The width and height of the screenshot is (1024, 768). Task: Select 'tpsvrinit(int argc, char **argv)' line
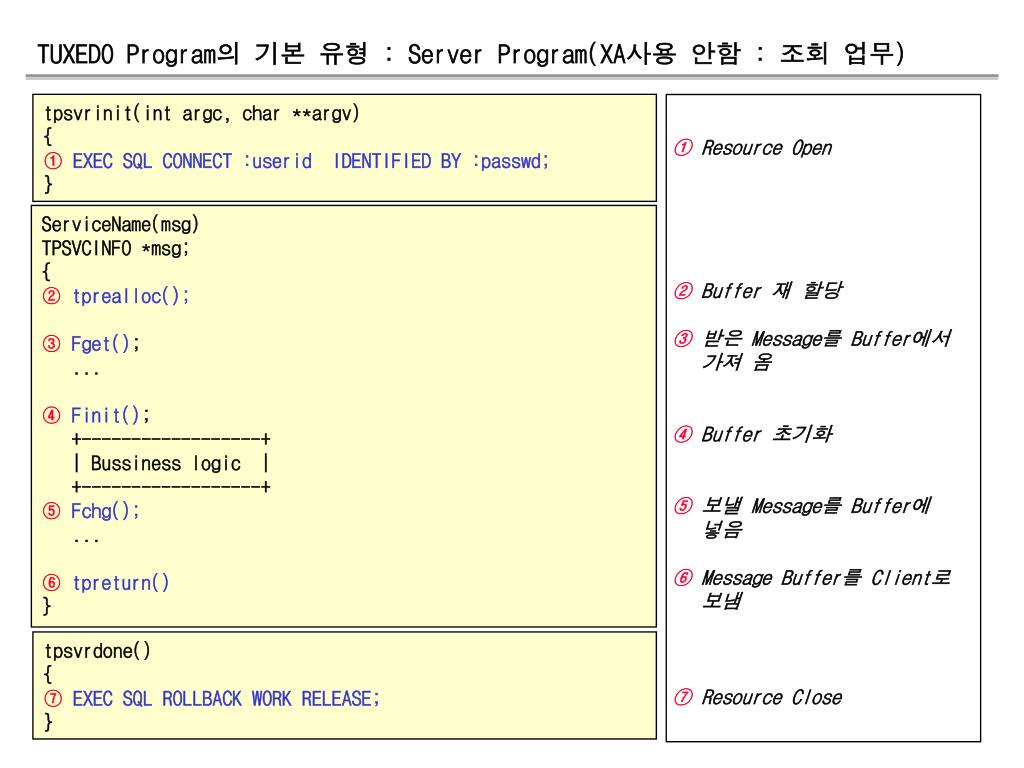tap(202, 114)
